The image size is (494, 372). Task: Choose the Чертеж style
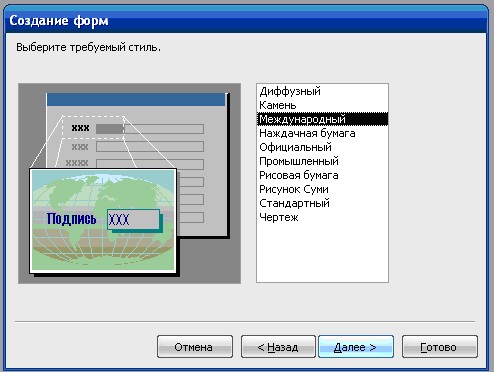322,217
